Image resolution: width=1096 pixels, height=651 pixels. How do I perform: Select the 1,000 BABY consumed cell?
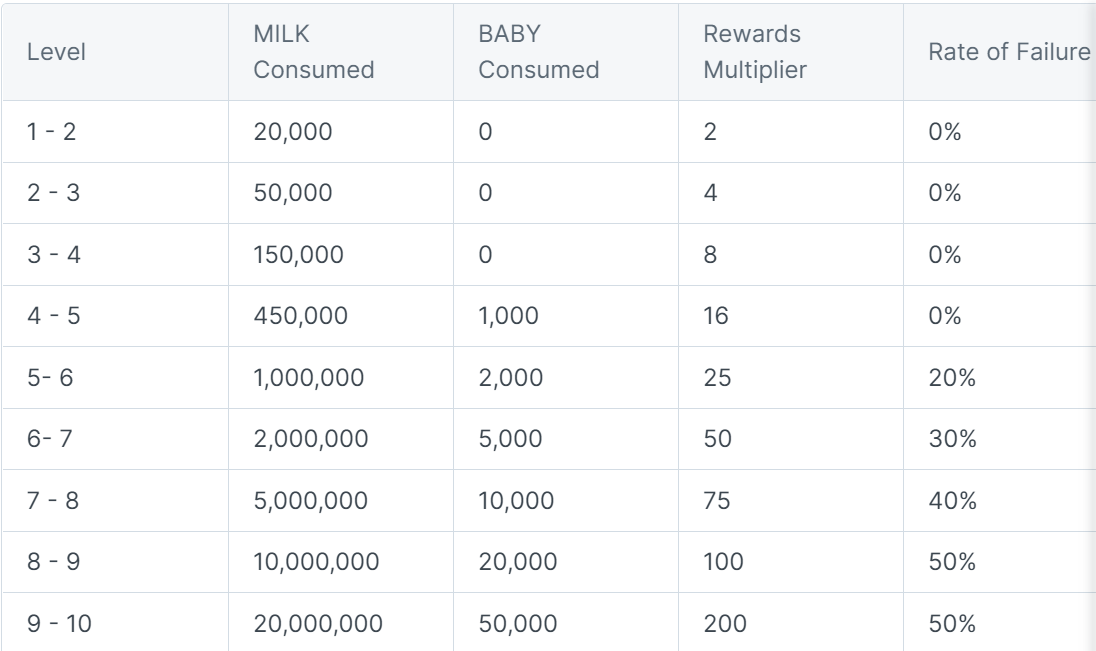point(508,317)
